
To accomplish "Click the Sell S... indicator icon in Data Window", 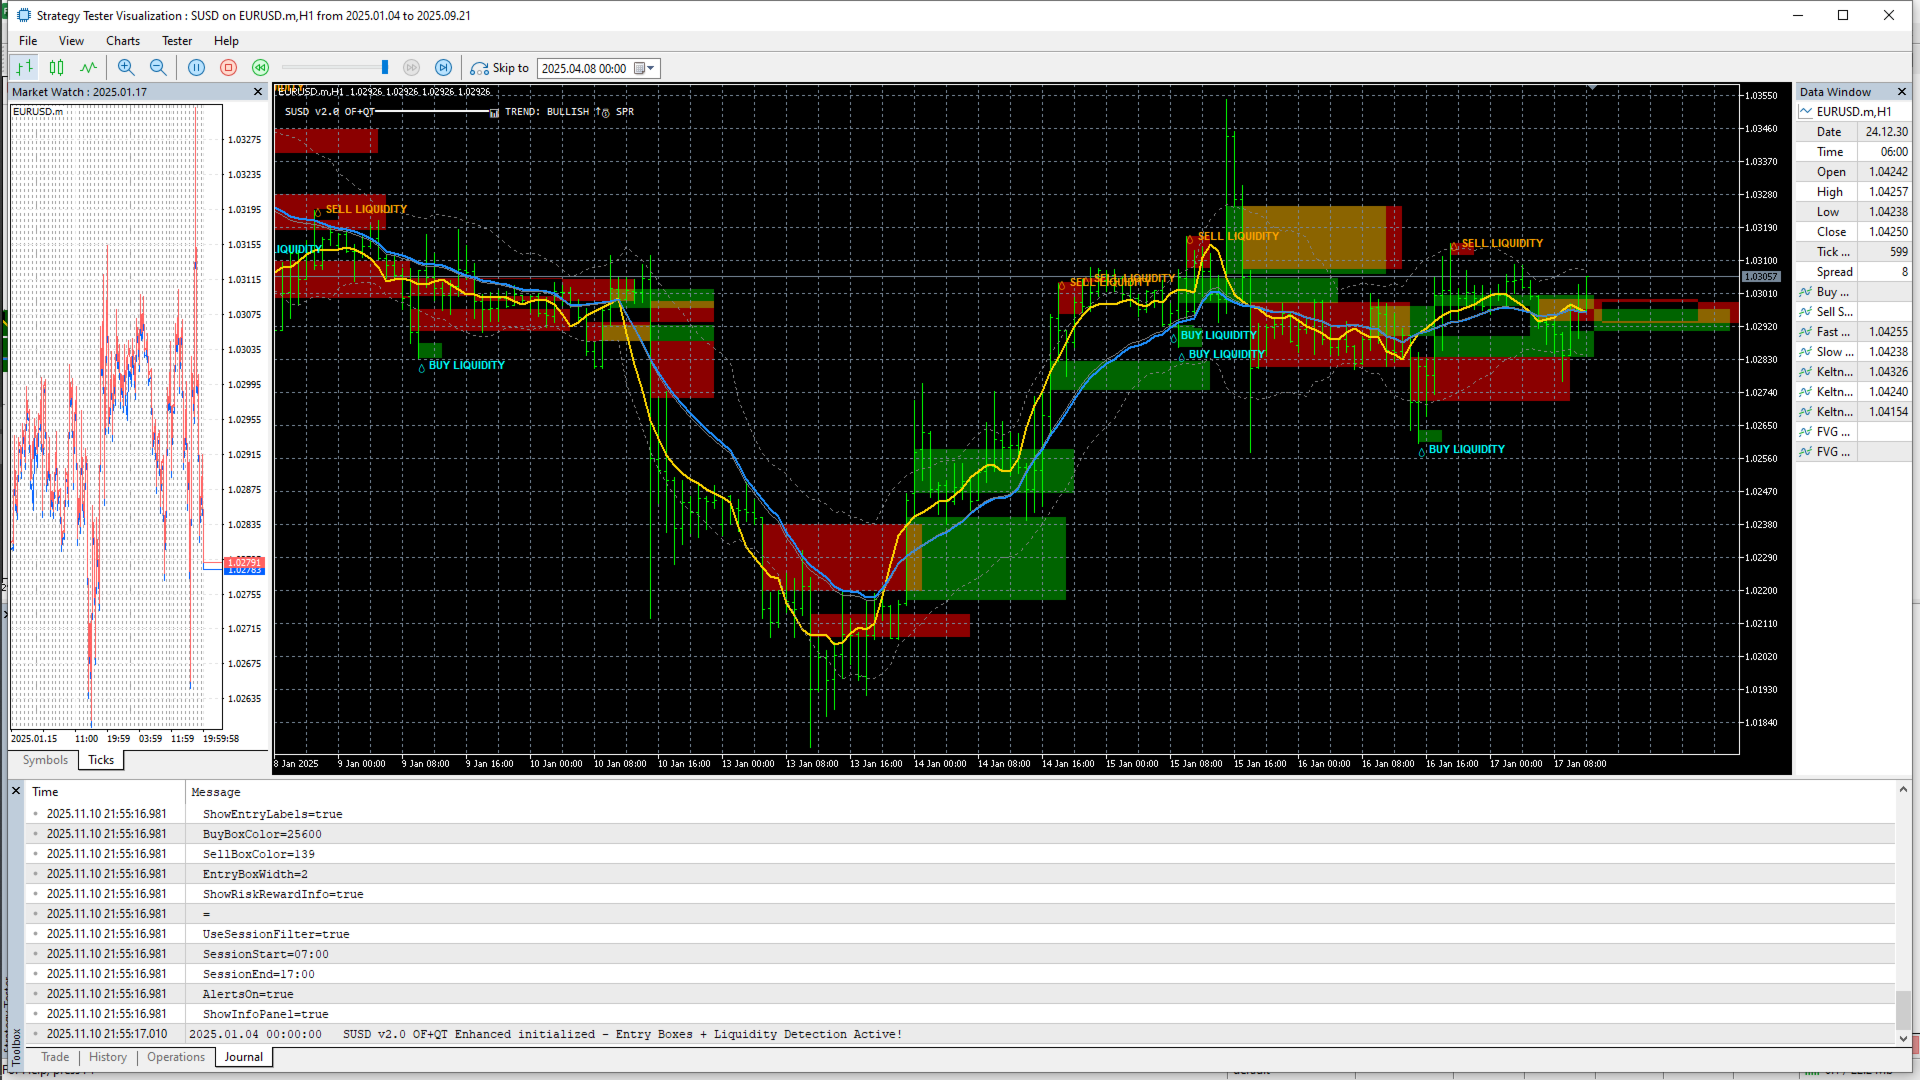I will 1805,312.
